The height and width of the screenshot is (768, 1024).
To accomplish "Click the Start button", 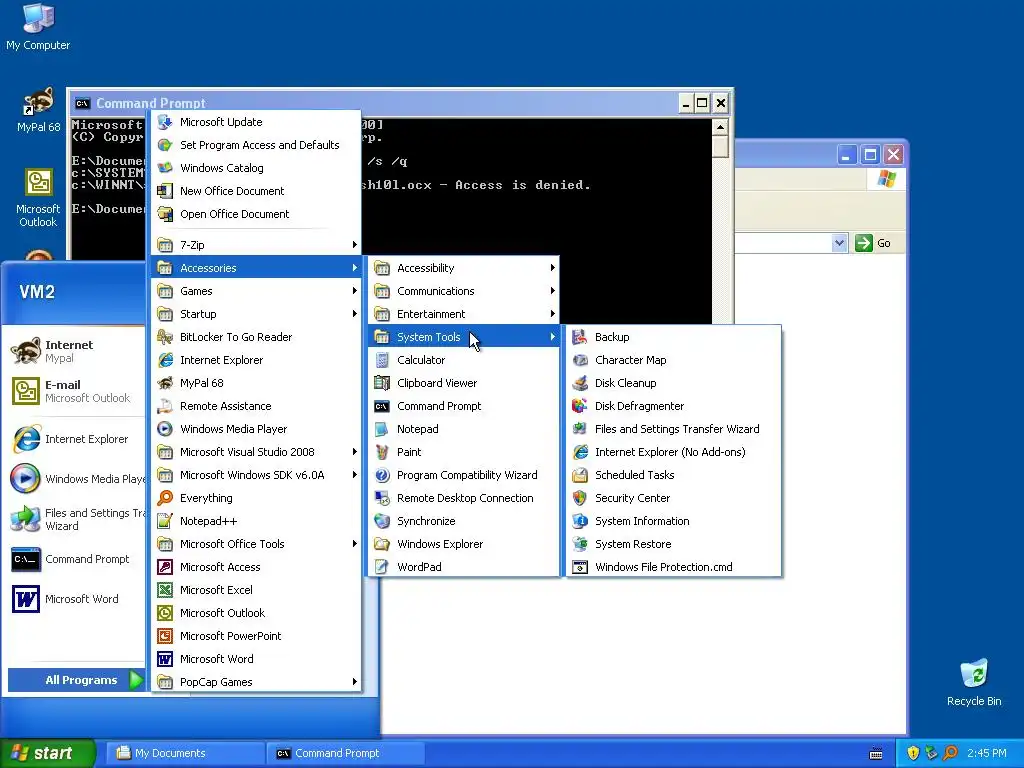I will coord(48,753).
